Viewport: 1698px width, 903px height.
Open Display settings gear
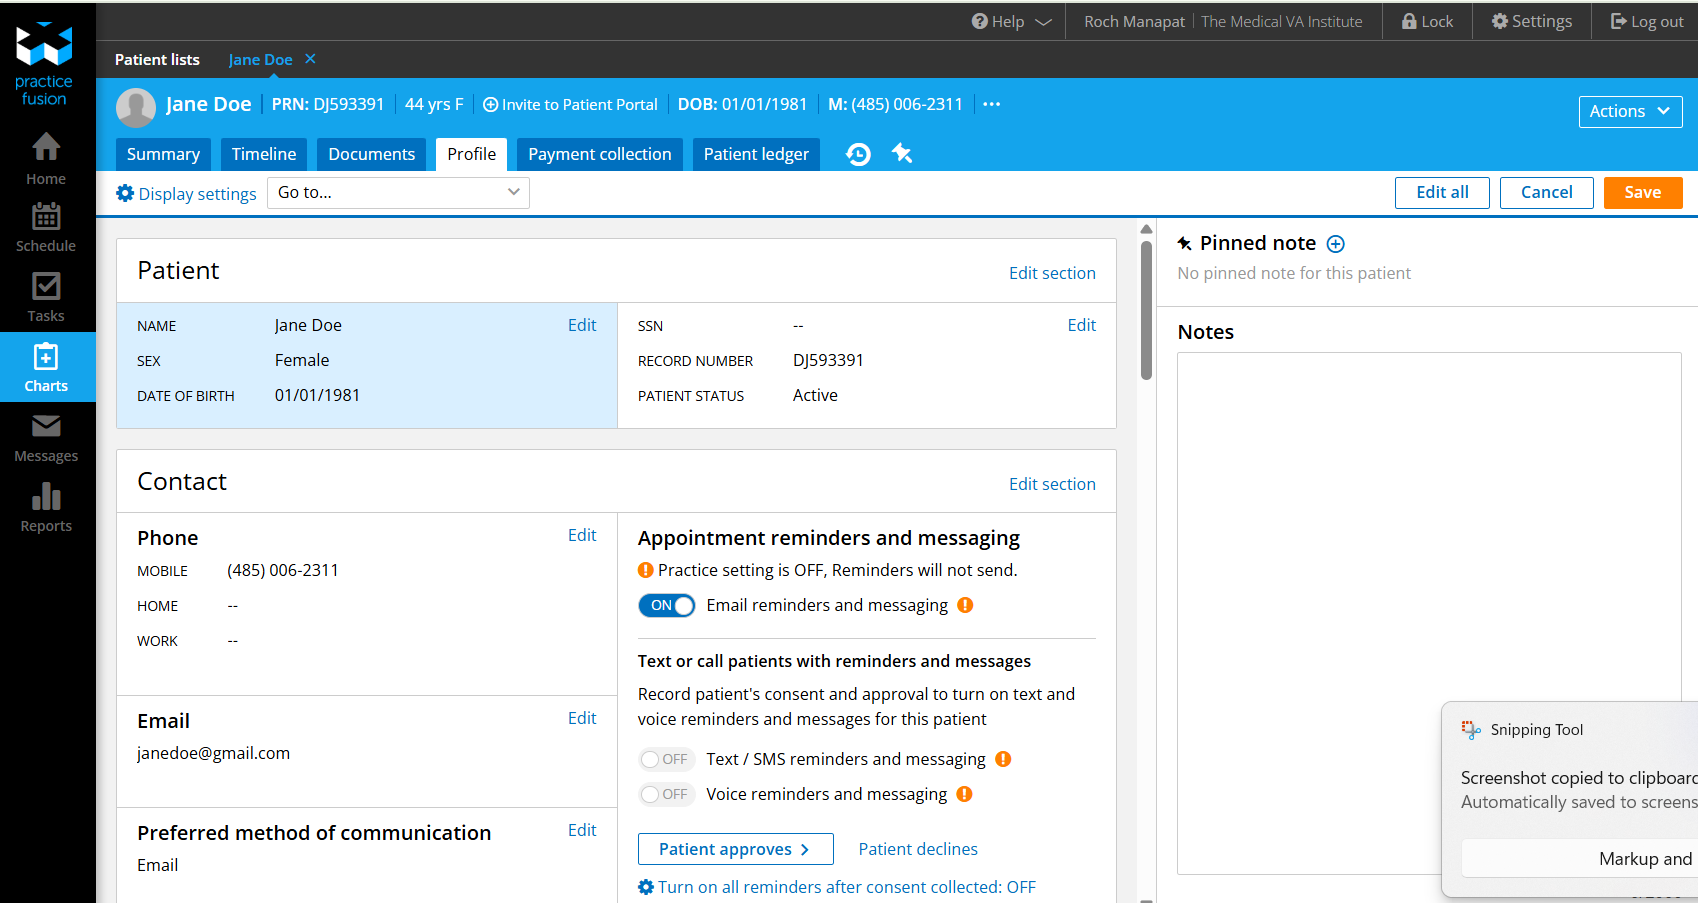click(187, 193)
